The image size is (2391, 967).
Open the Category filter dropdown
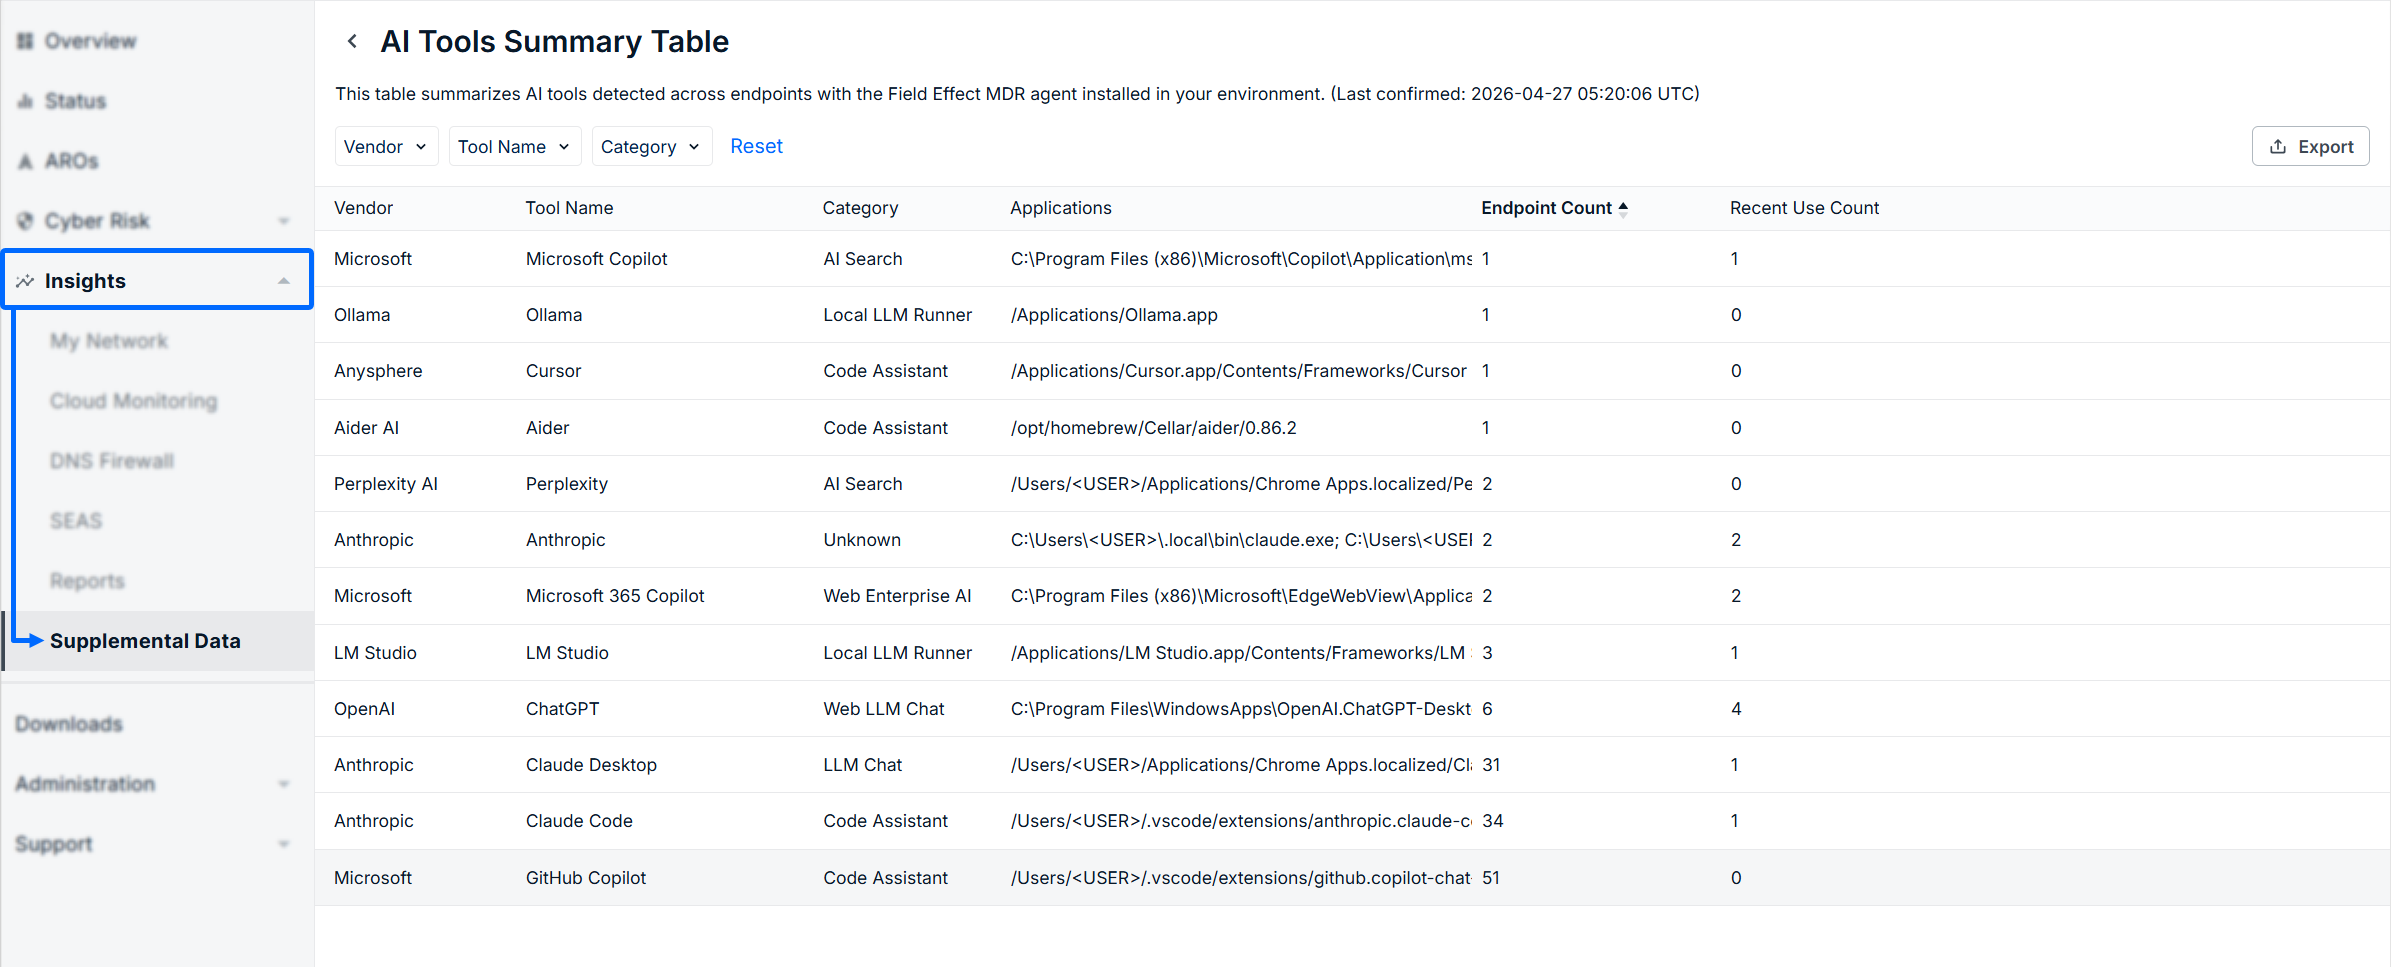coord(651,147)
